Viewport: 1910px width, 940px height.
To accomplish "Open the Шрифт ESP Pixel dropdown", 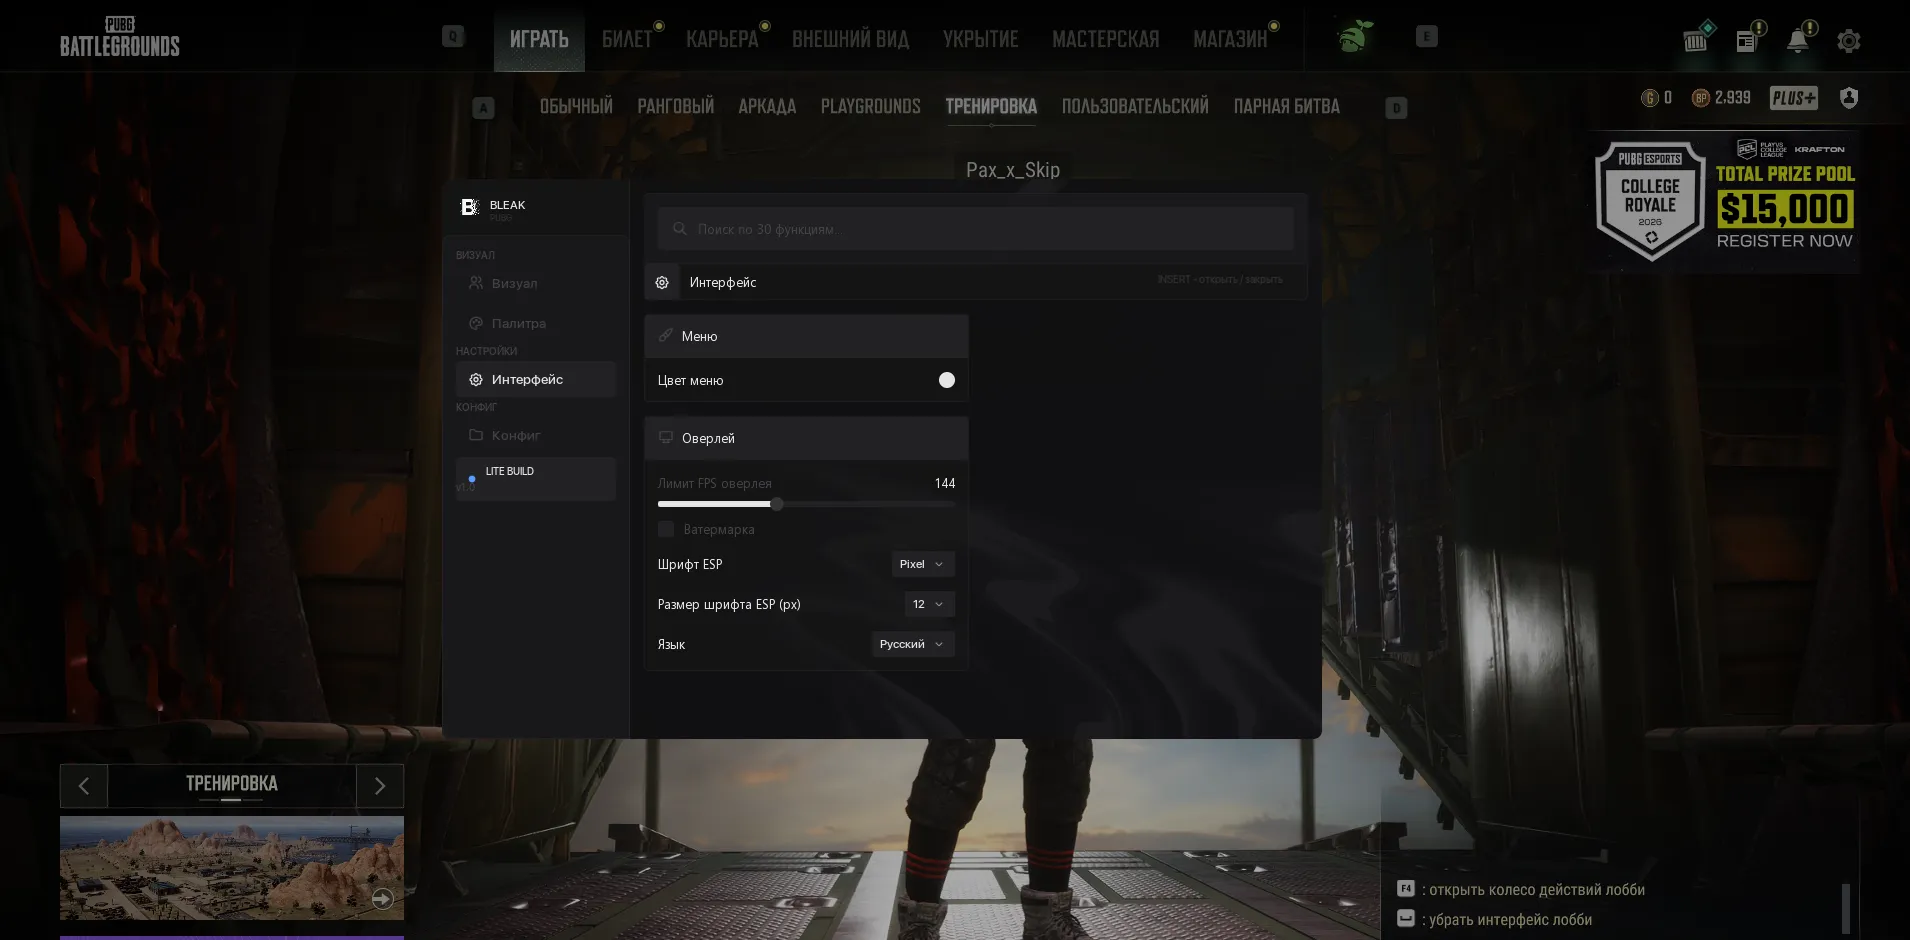I will [x=923, y=564].
